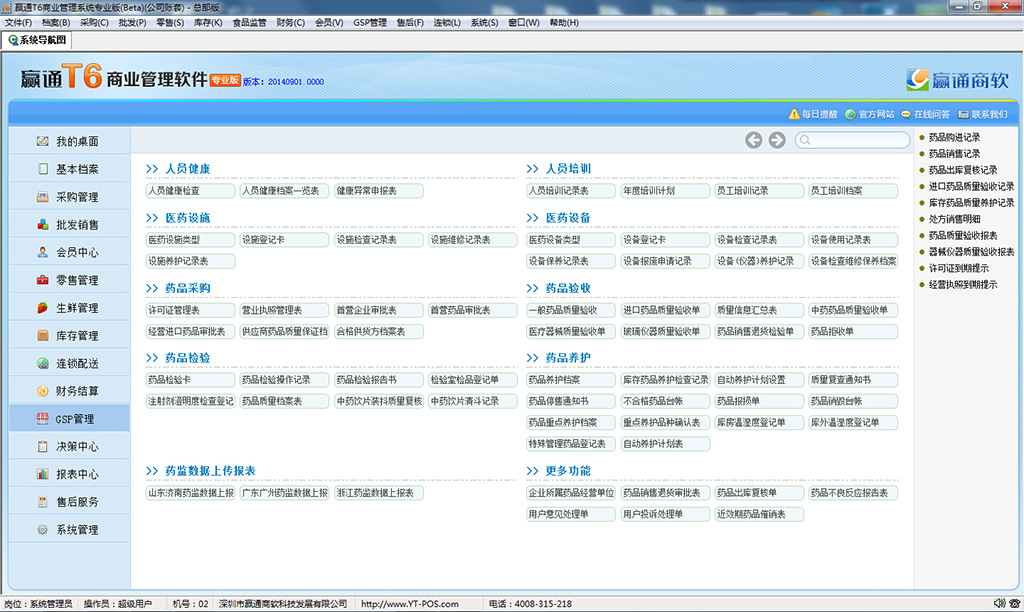Open the 库存(K) menu

[x=206, y=23]
